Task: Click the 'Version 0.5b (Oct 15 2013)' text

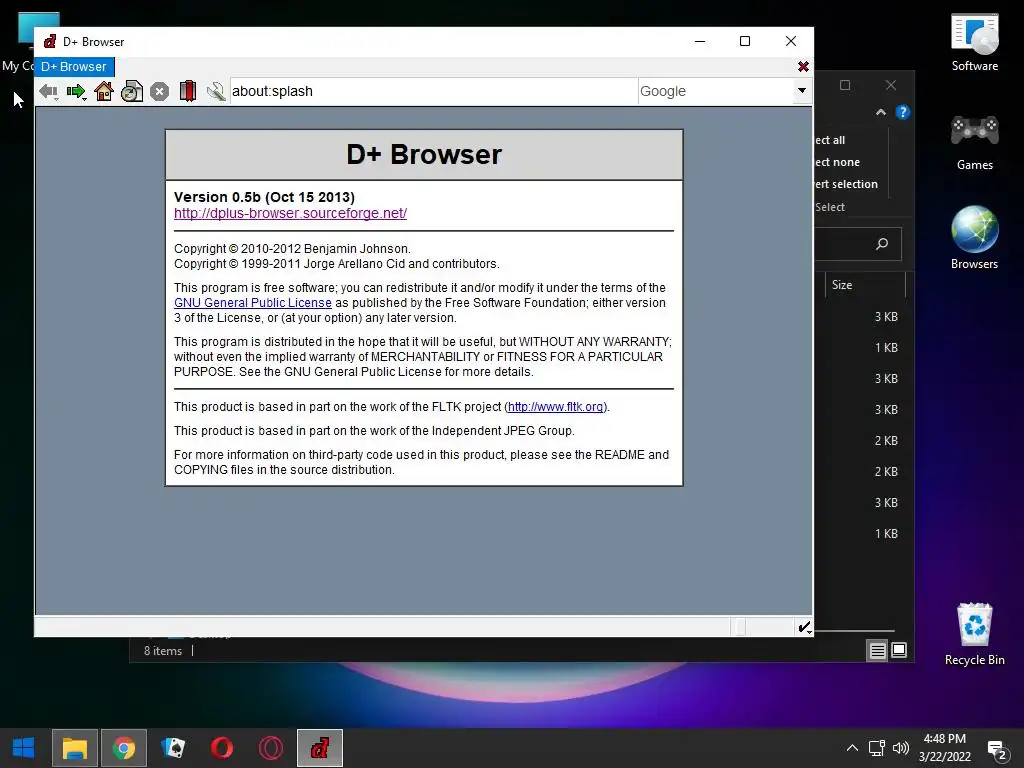Action: (x=264, y=197)
